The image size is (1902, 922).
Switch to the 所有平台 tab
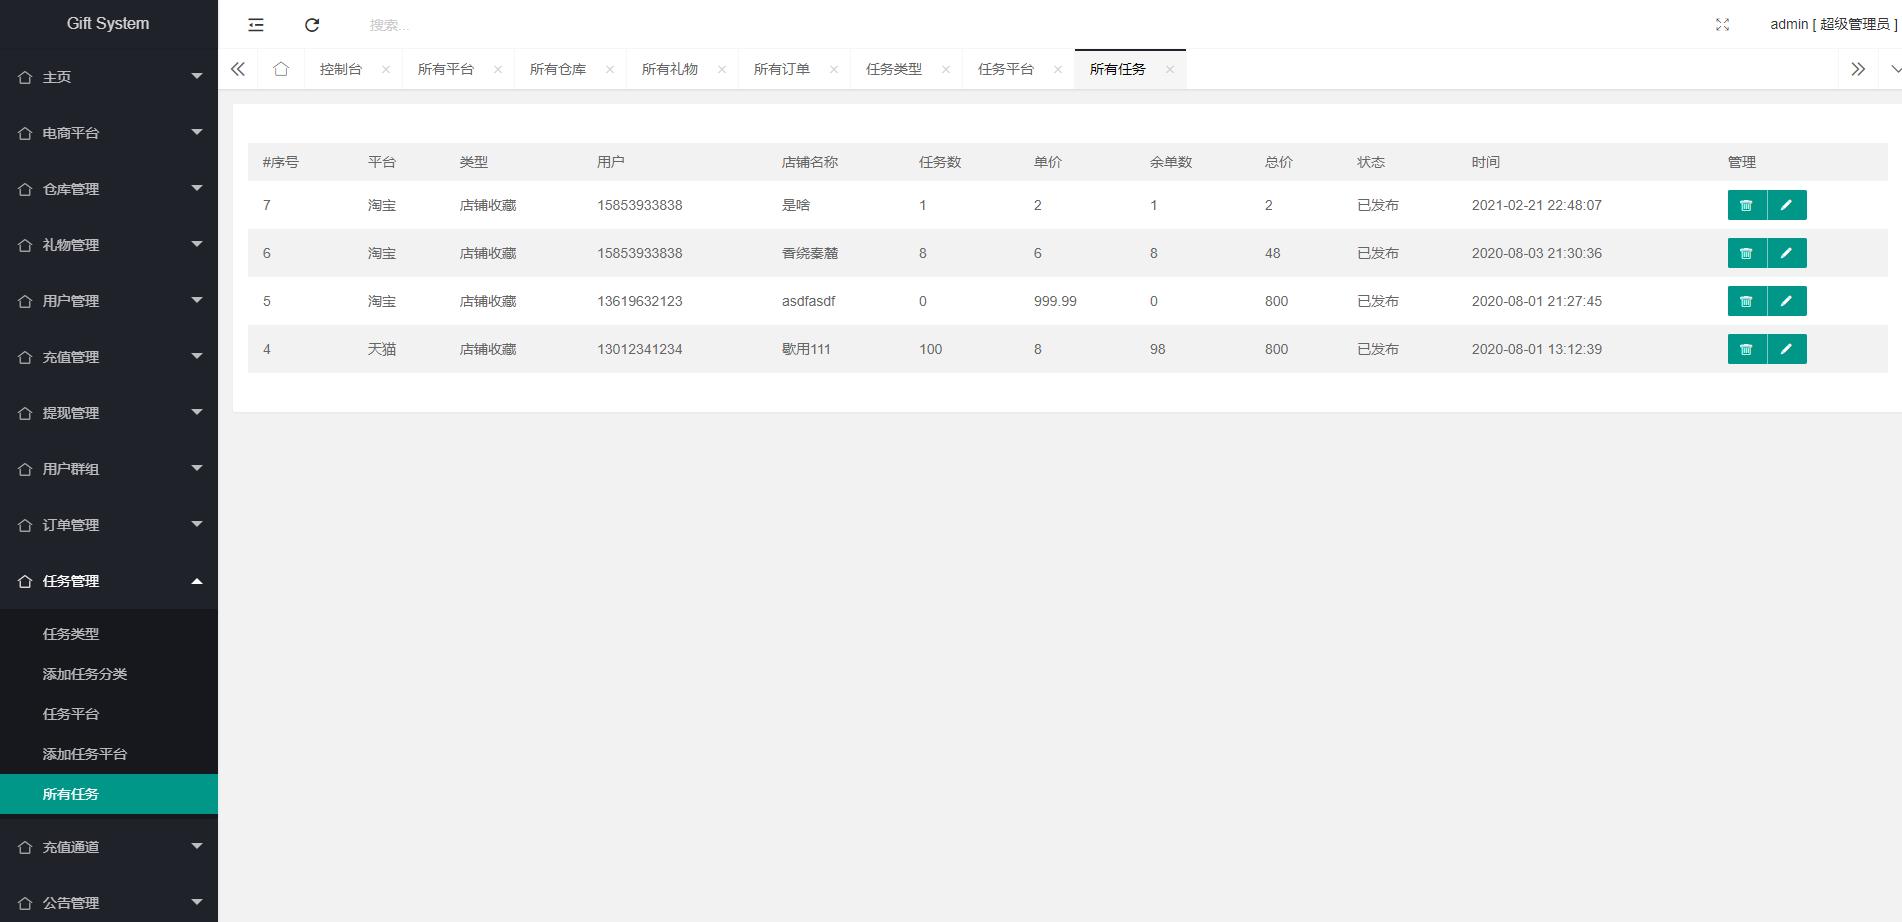[446, 69]
